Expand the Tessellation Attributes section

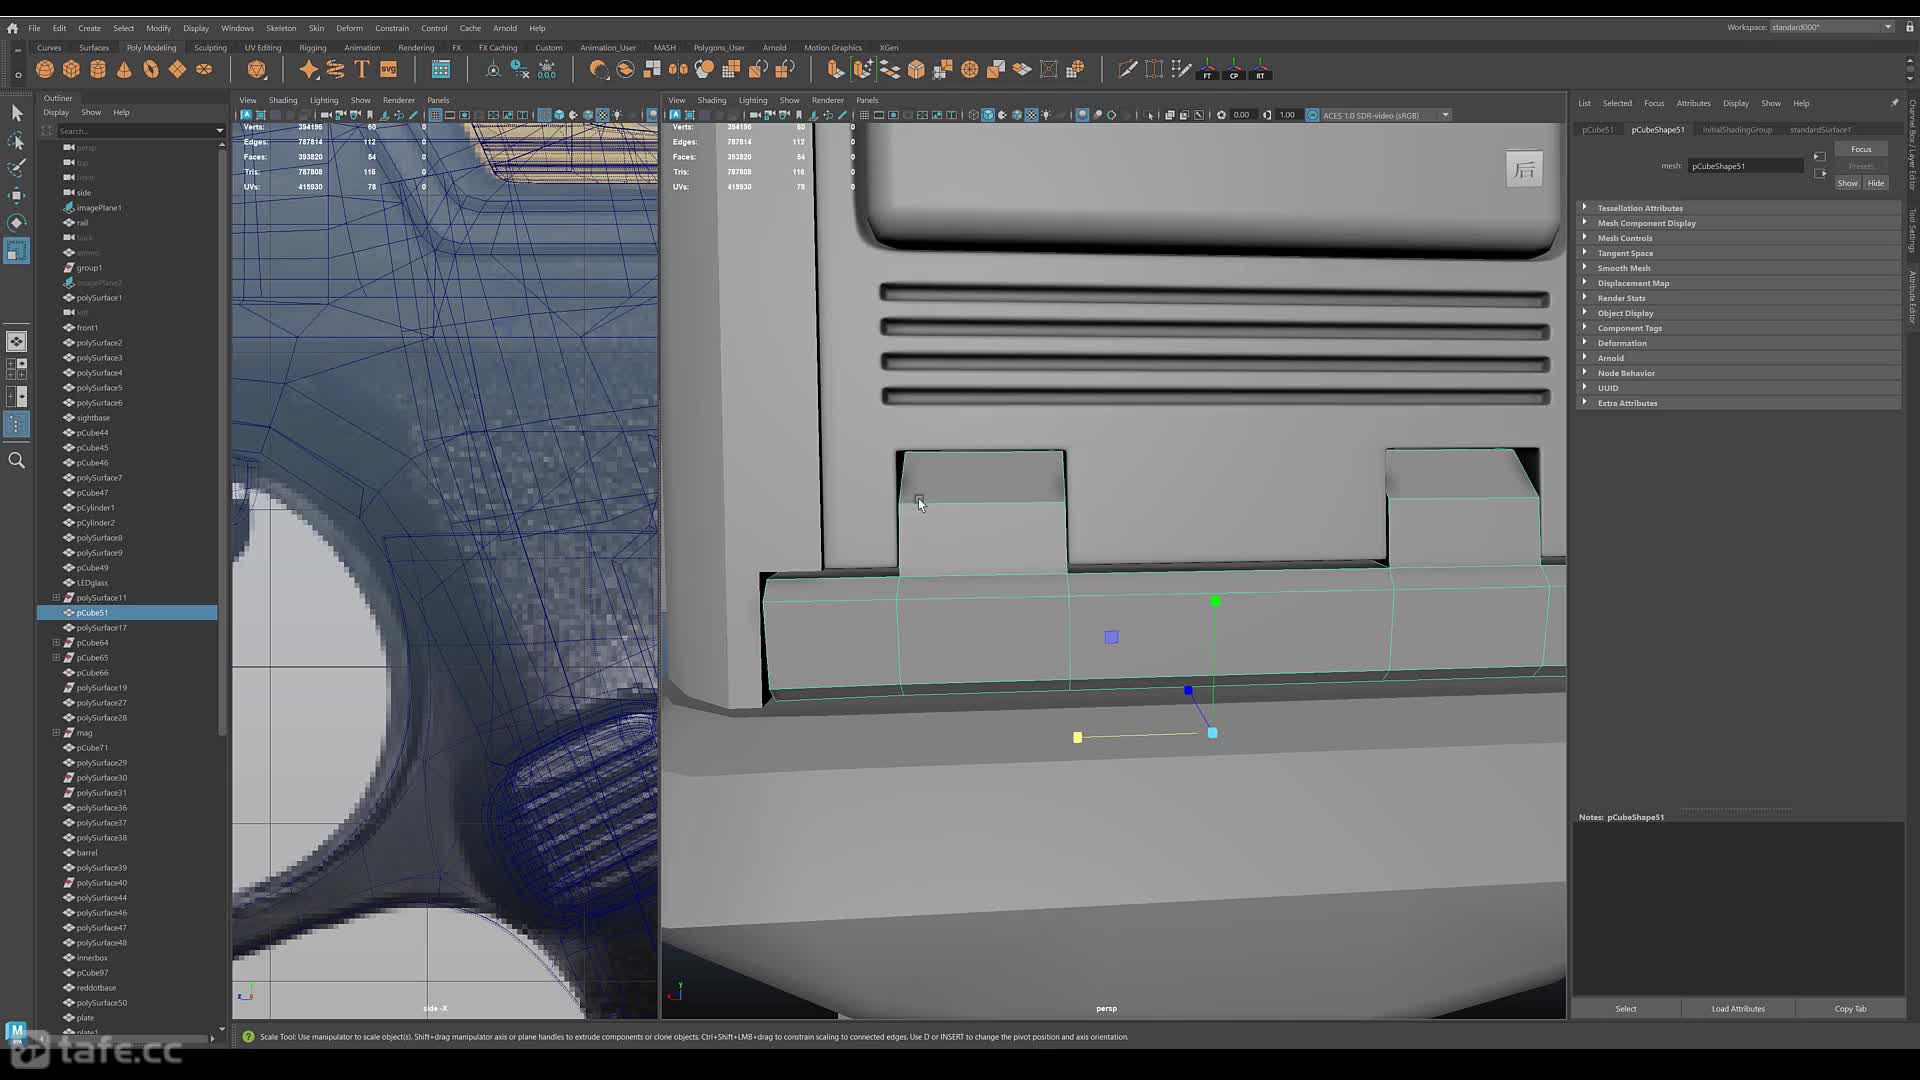tap(1738, 208)
